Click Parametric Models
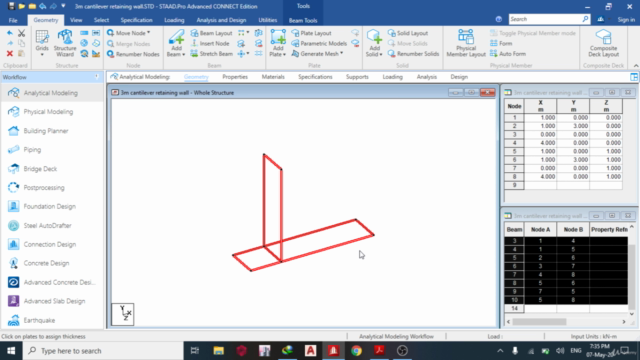Viewport: 640px width, 360px height. (x=319, y=43)
